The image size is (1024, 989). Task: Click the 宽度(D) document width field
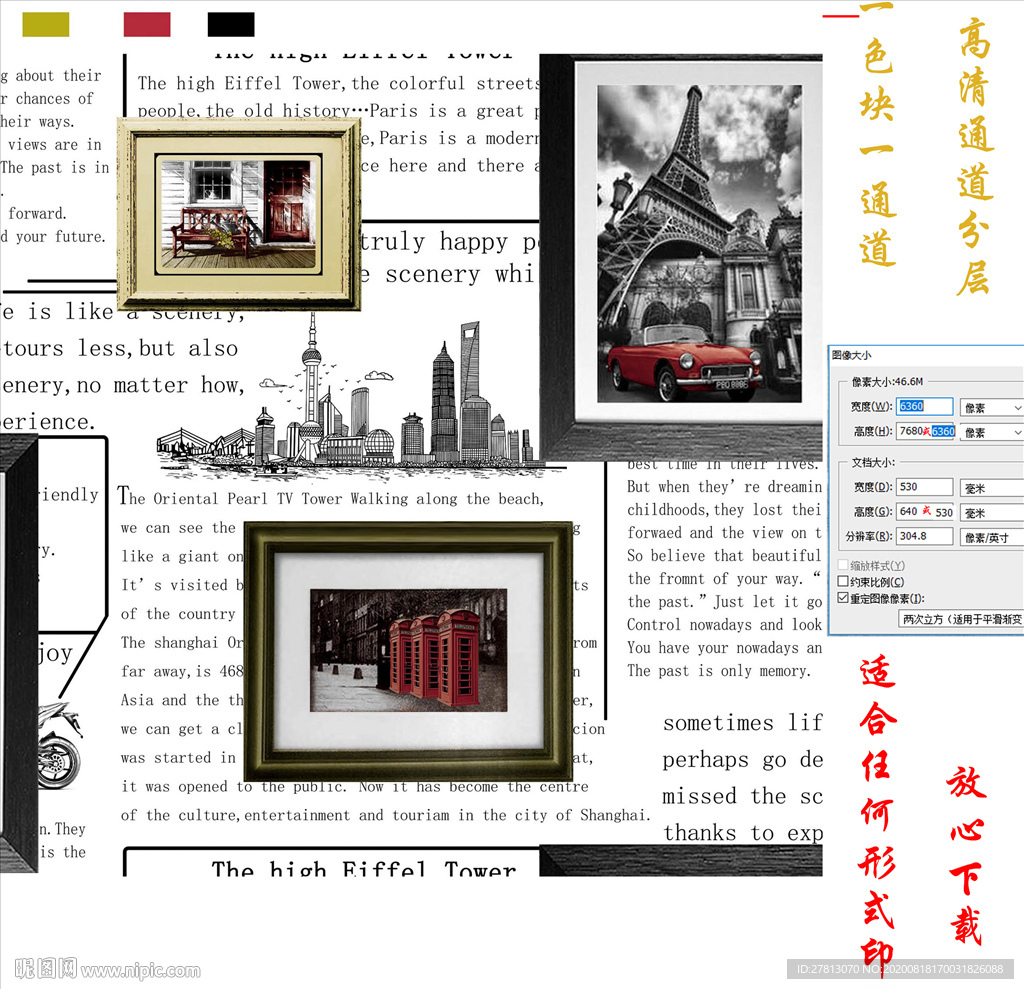(924, 487)
